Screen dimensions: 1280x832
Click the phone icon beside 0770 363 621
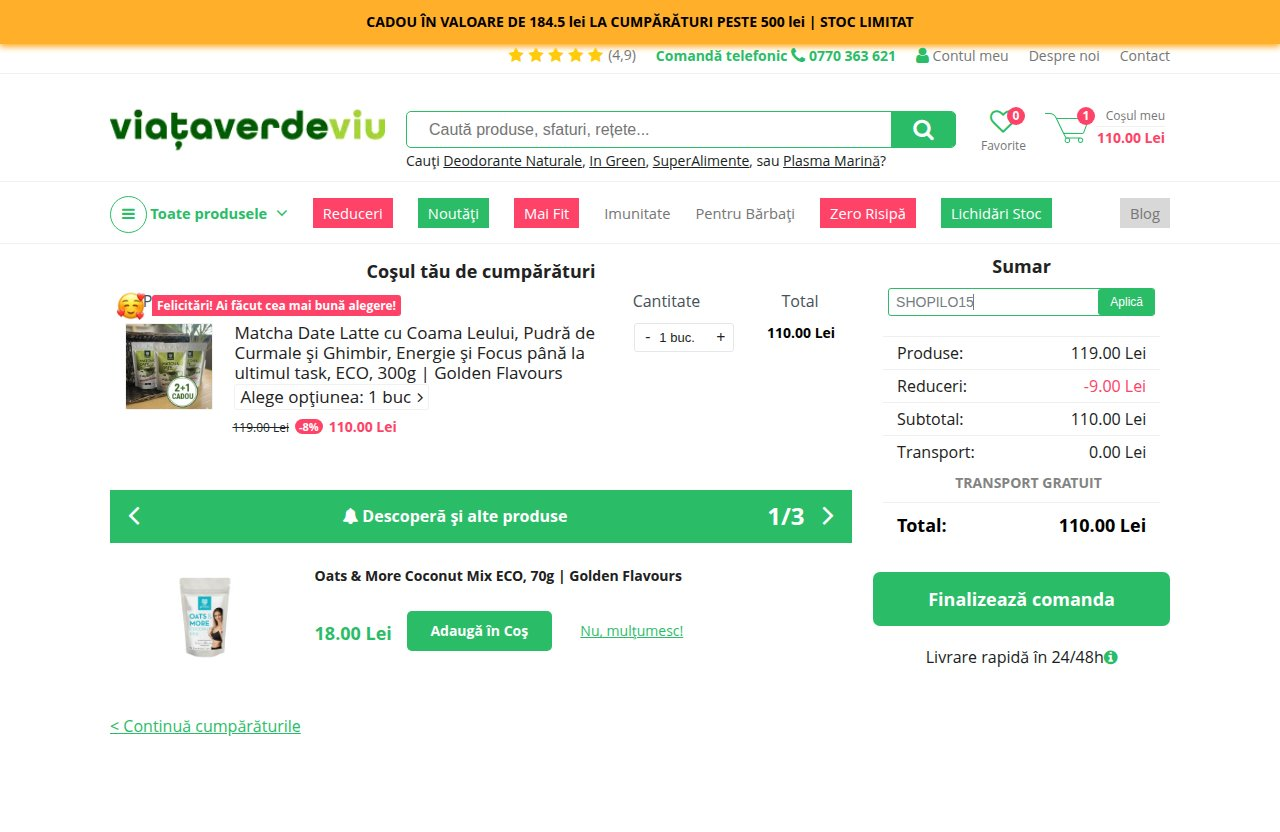798,55
